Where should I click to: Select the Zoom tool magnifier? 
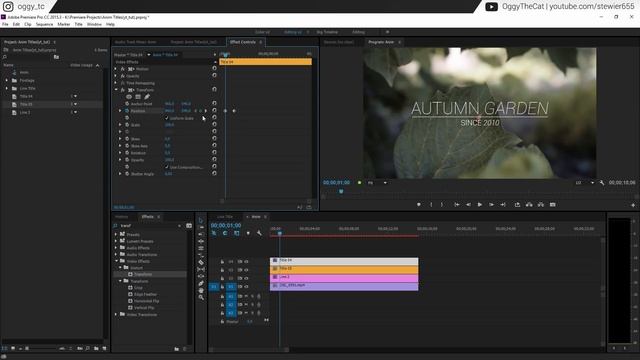click(x=201, y=298)
